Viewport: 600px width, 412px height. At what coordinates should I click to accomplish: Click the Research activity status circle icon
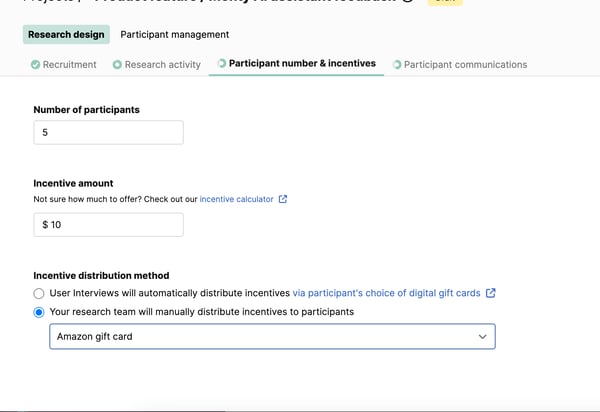click(117, 65)
